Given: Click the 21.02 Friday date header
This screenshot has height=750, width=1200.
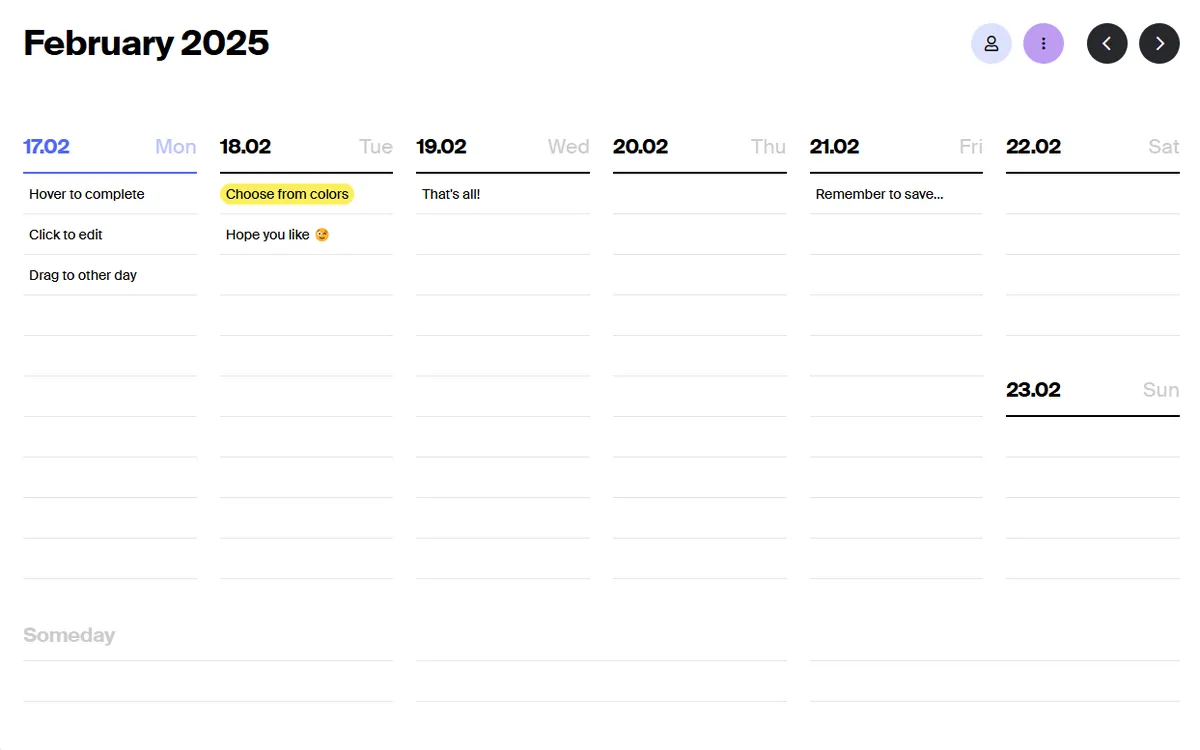Looking at the screenshot, I should coord(834,147).
